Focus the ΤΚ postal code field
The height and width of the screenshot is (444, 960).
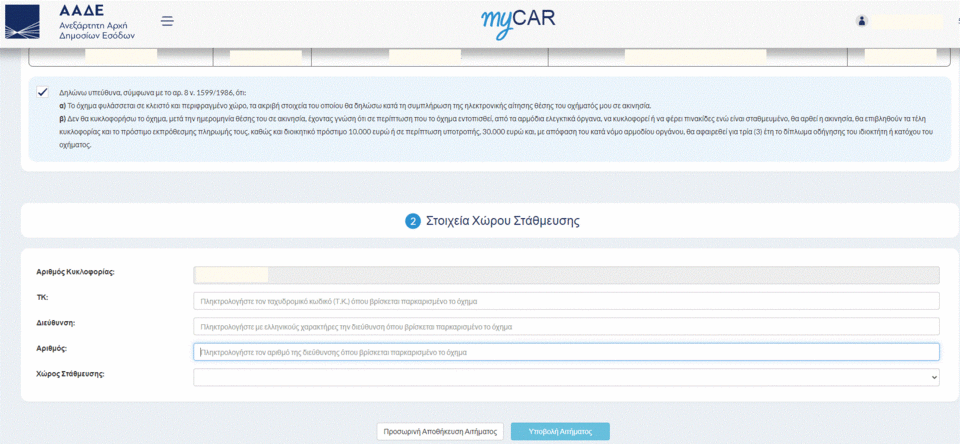tap(566, 301)
